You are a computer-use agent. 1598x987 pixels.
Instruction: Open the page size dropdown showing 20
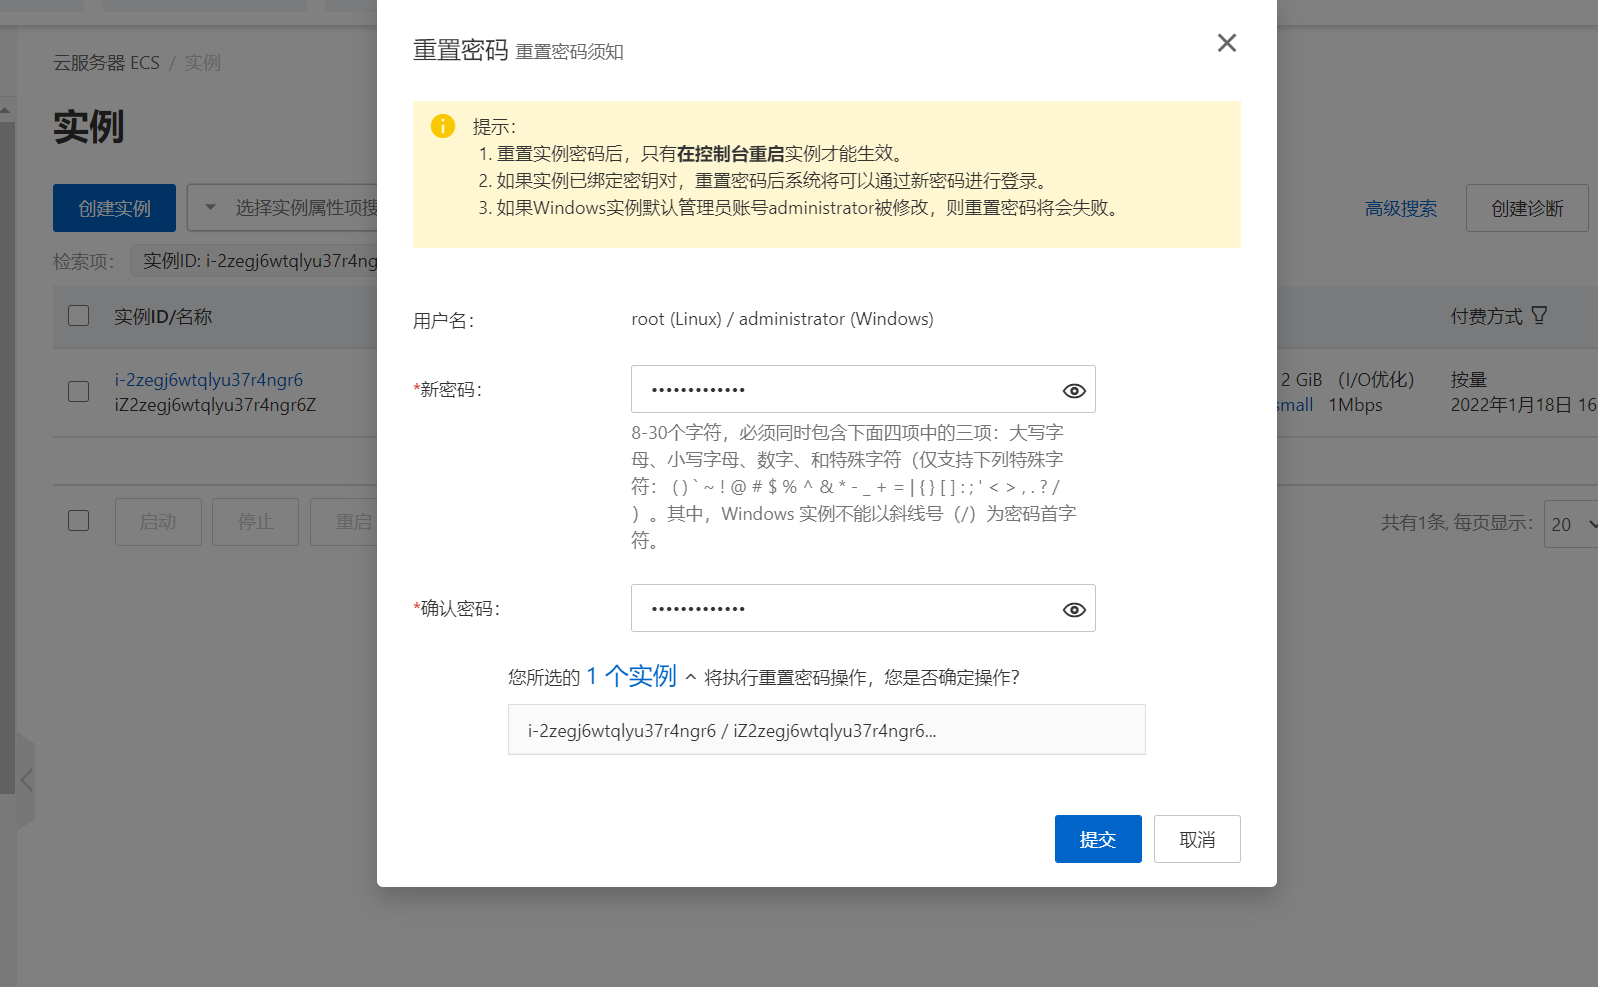1571,524
